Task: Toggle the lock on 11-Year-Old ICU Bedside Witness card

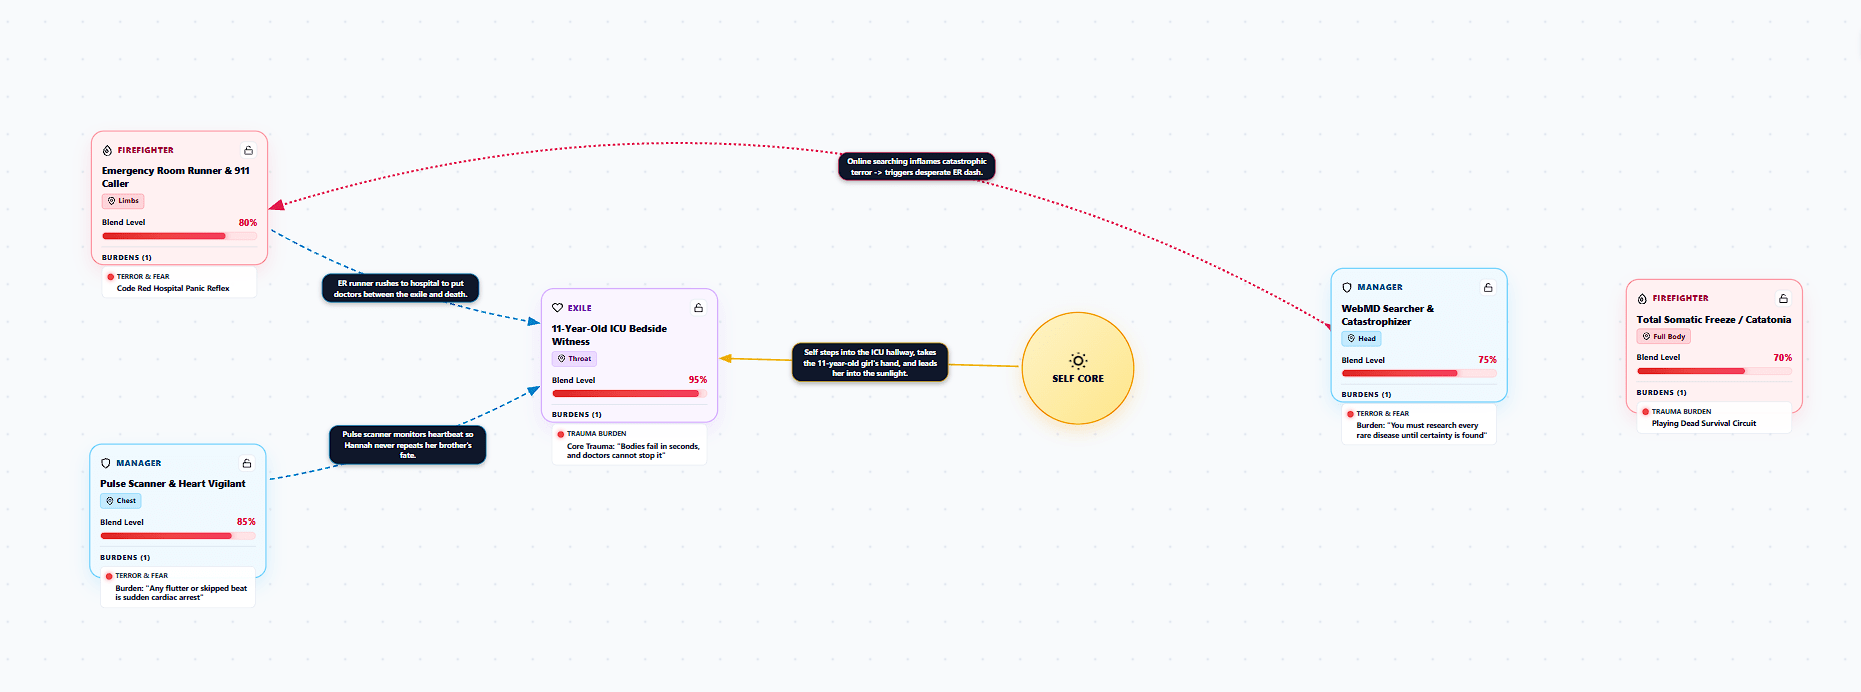Action: (x=698, y=308)
